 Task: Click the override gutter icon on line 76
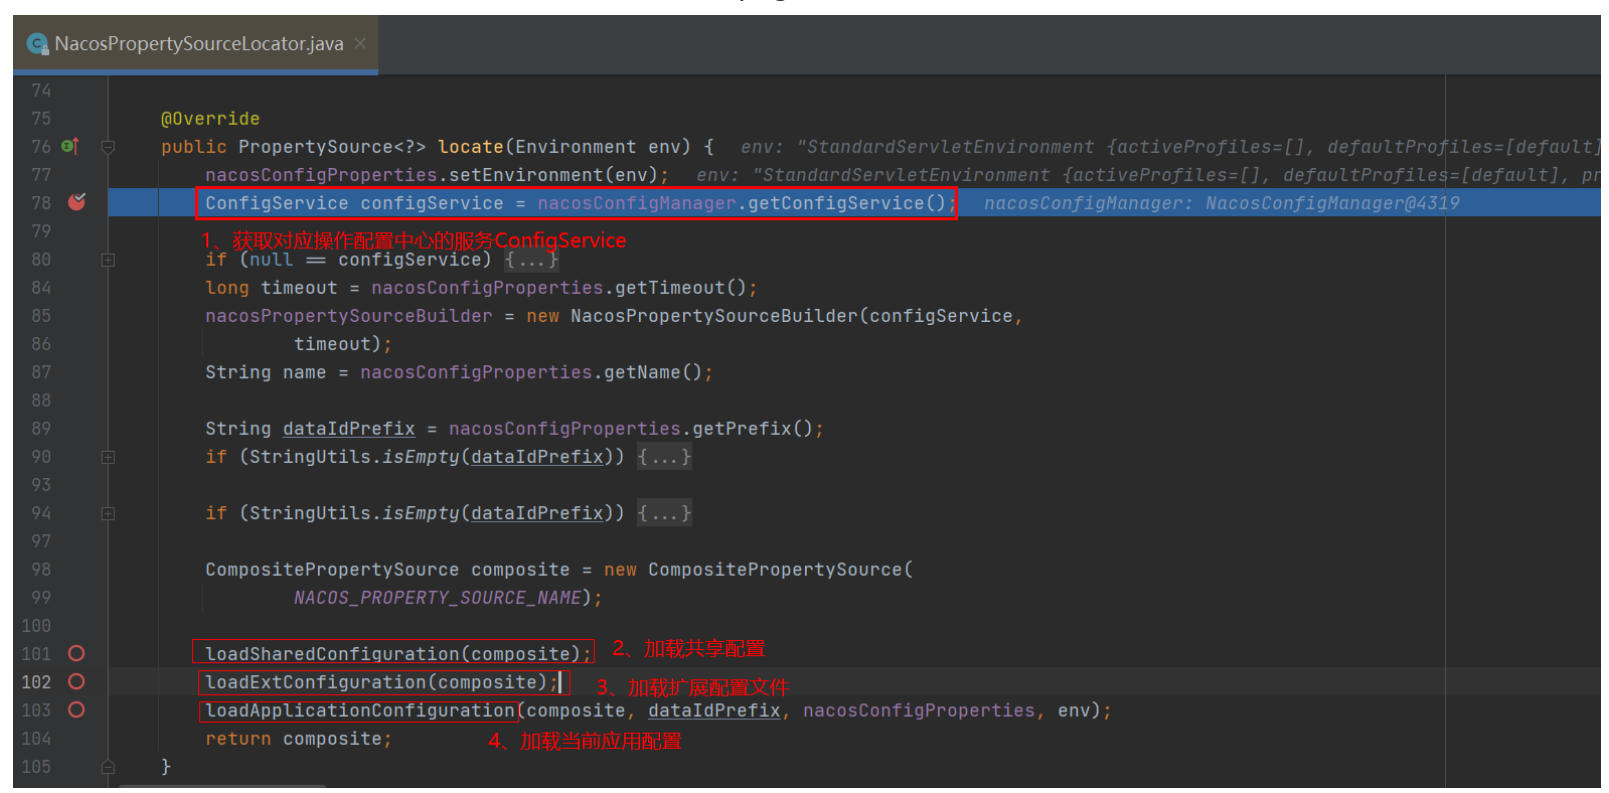point(70,147)
